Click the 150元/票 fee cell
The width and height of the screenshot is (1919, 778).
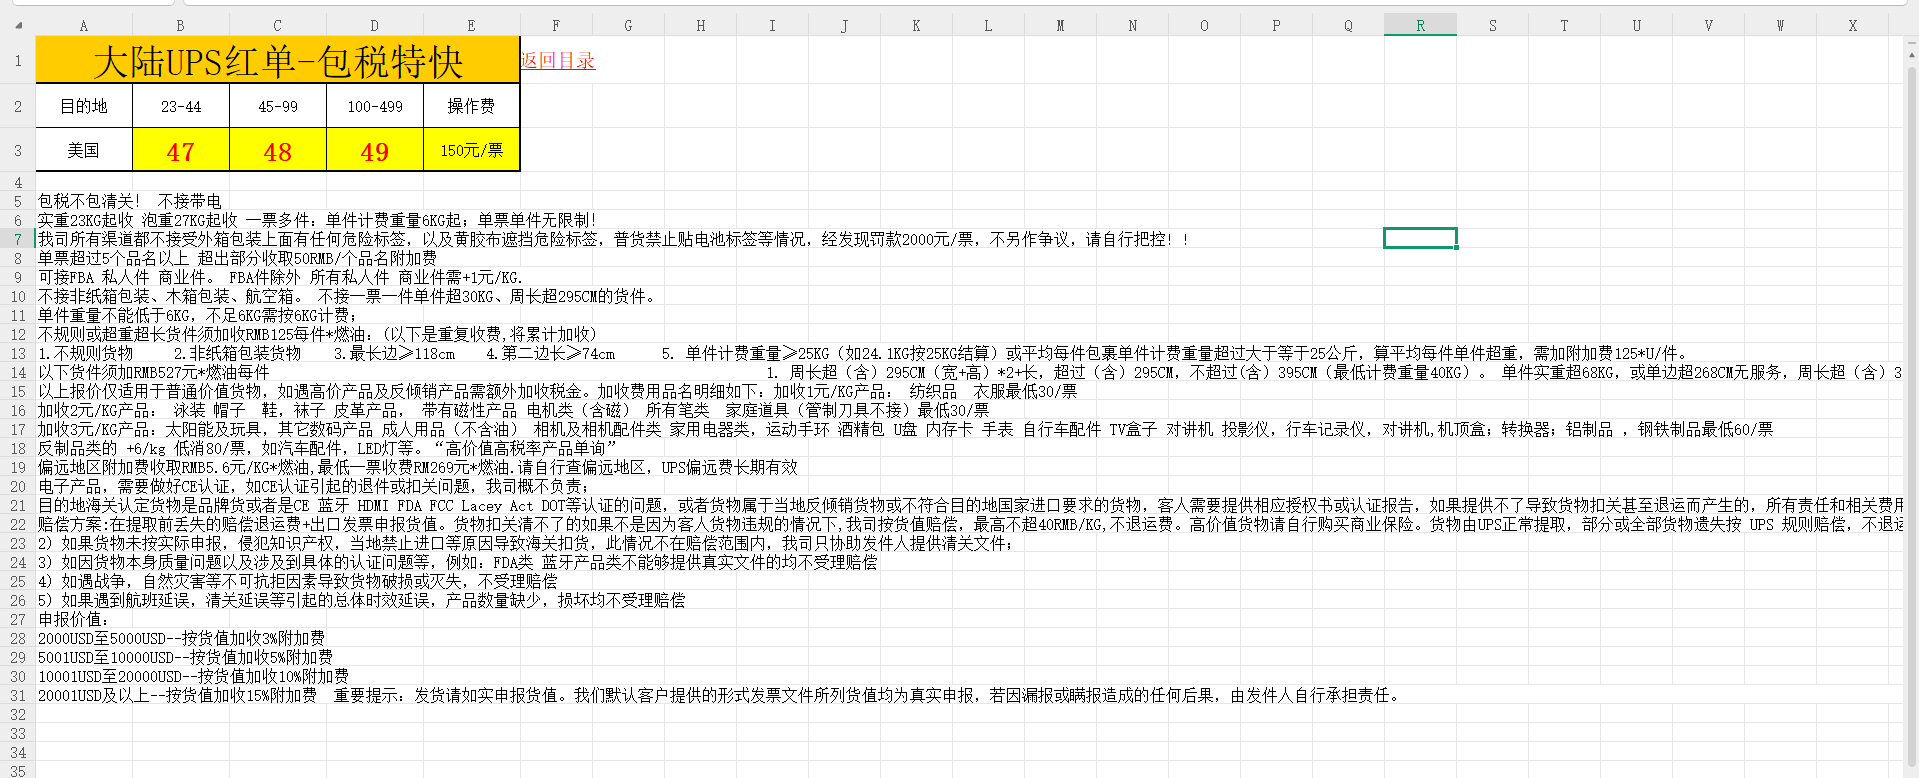coord(471,150)
